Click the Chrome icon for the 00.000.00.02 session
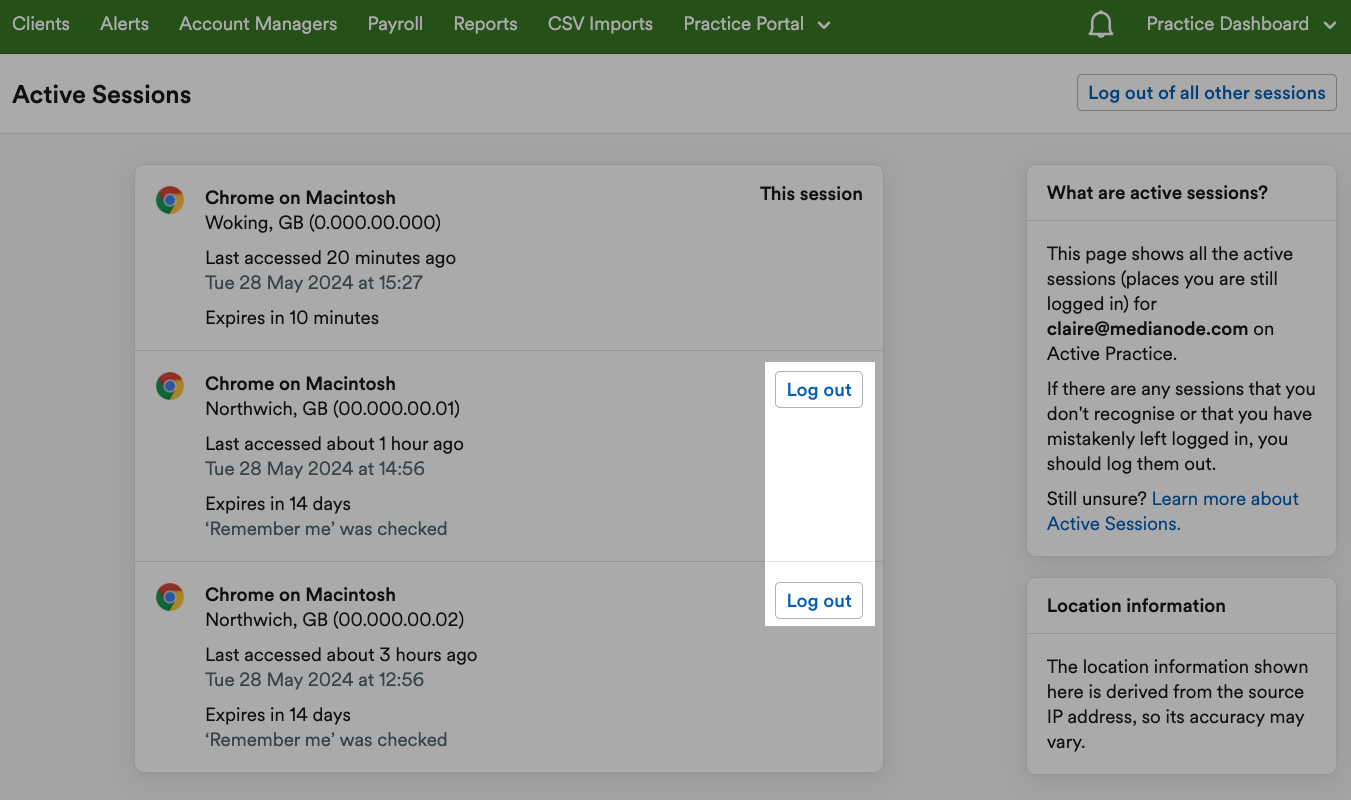The height and width of the screenshot is (800, 1351). pos(170,597)
